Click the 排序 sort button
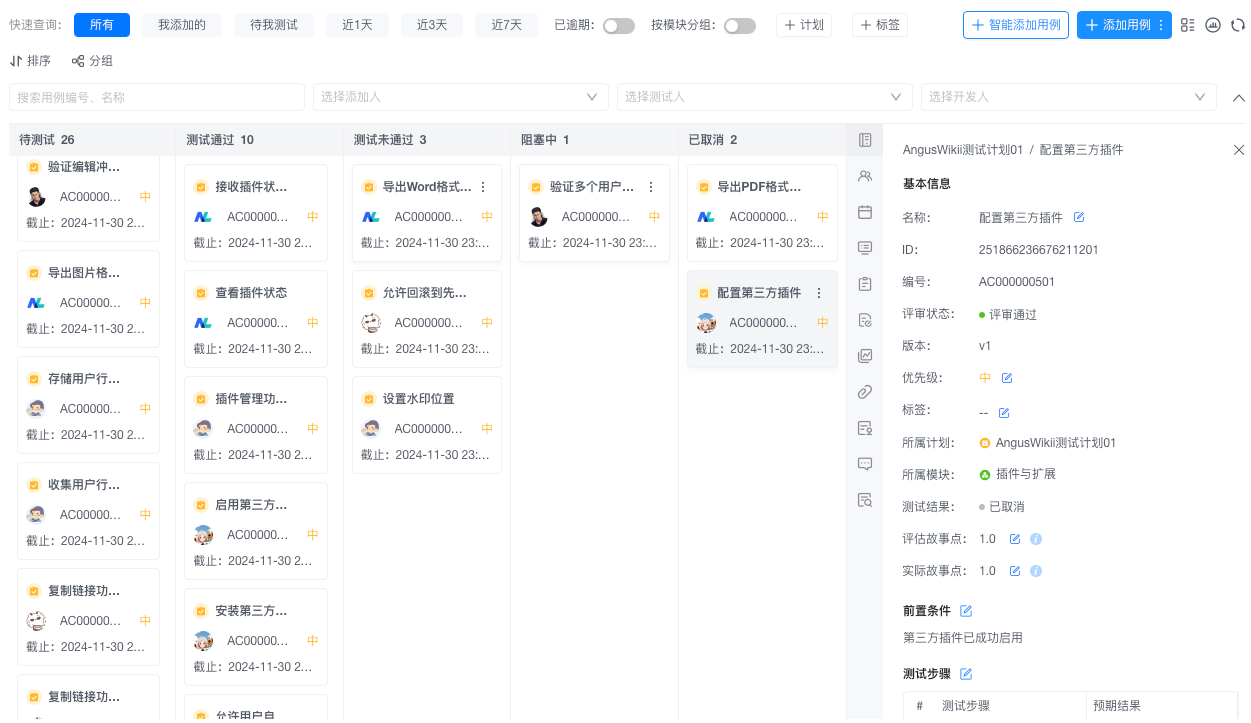 pyautogui.click(x=30, y=61)
